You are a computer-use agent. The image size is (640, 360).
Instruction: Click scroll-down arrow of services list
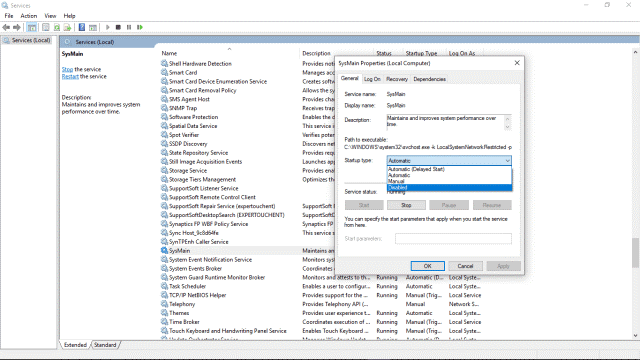[x=635, y=336]
